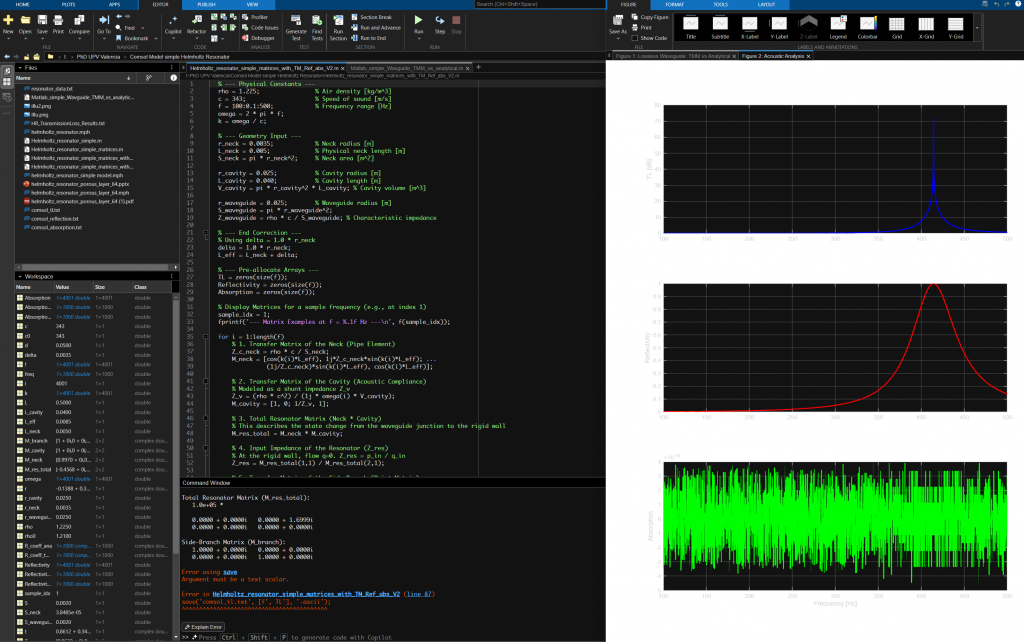Add a Title to the figure
This screenshot has height=642, width=1024.
point(690,27)
